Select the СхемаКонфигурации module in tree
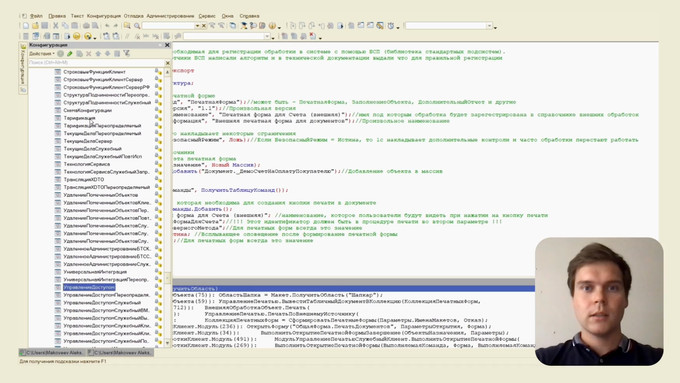The image size is (680, 383). [88, 110]
